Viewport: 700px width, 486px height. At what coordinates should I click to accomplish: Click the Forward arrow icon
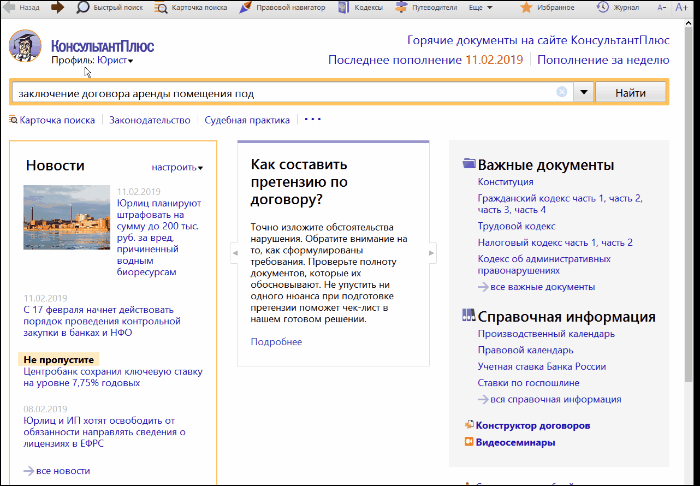point(57,7)
